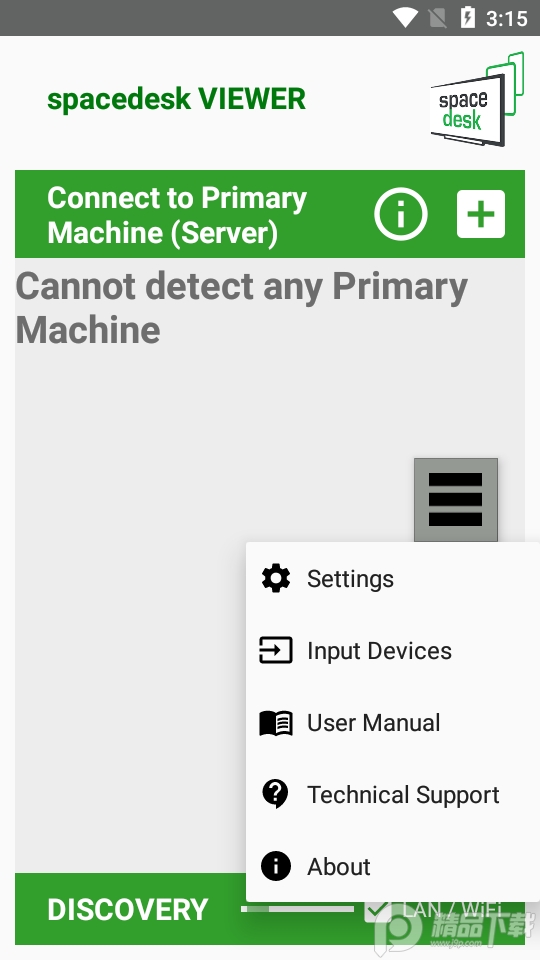
Task: Click the Input Devices arrow icon
Action: click(276, 650)
